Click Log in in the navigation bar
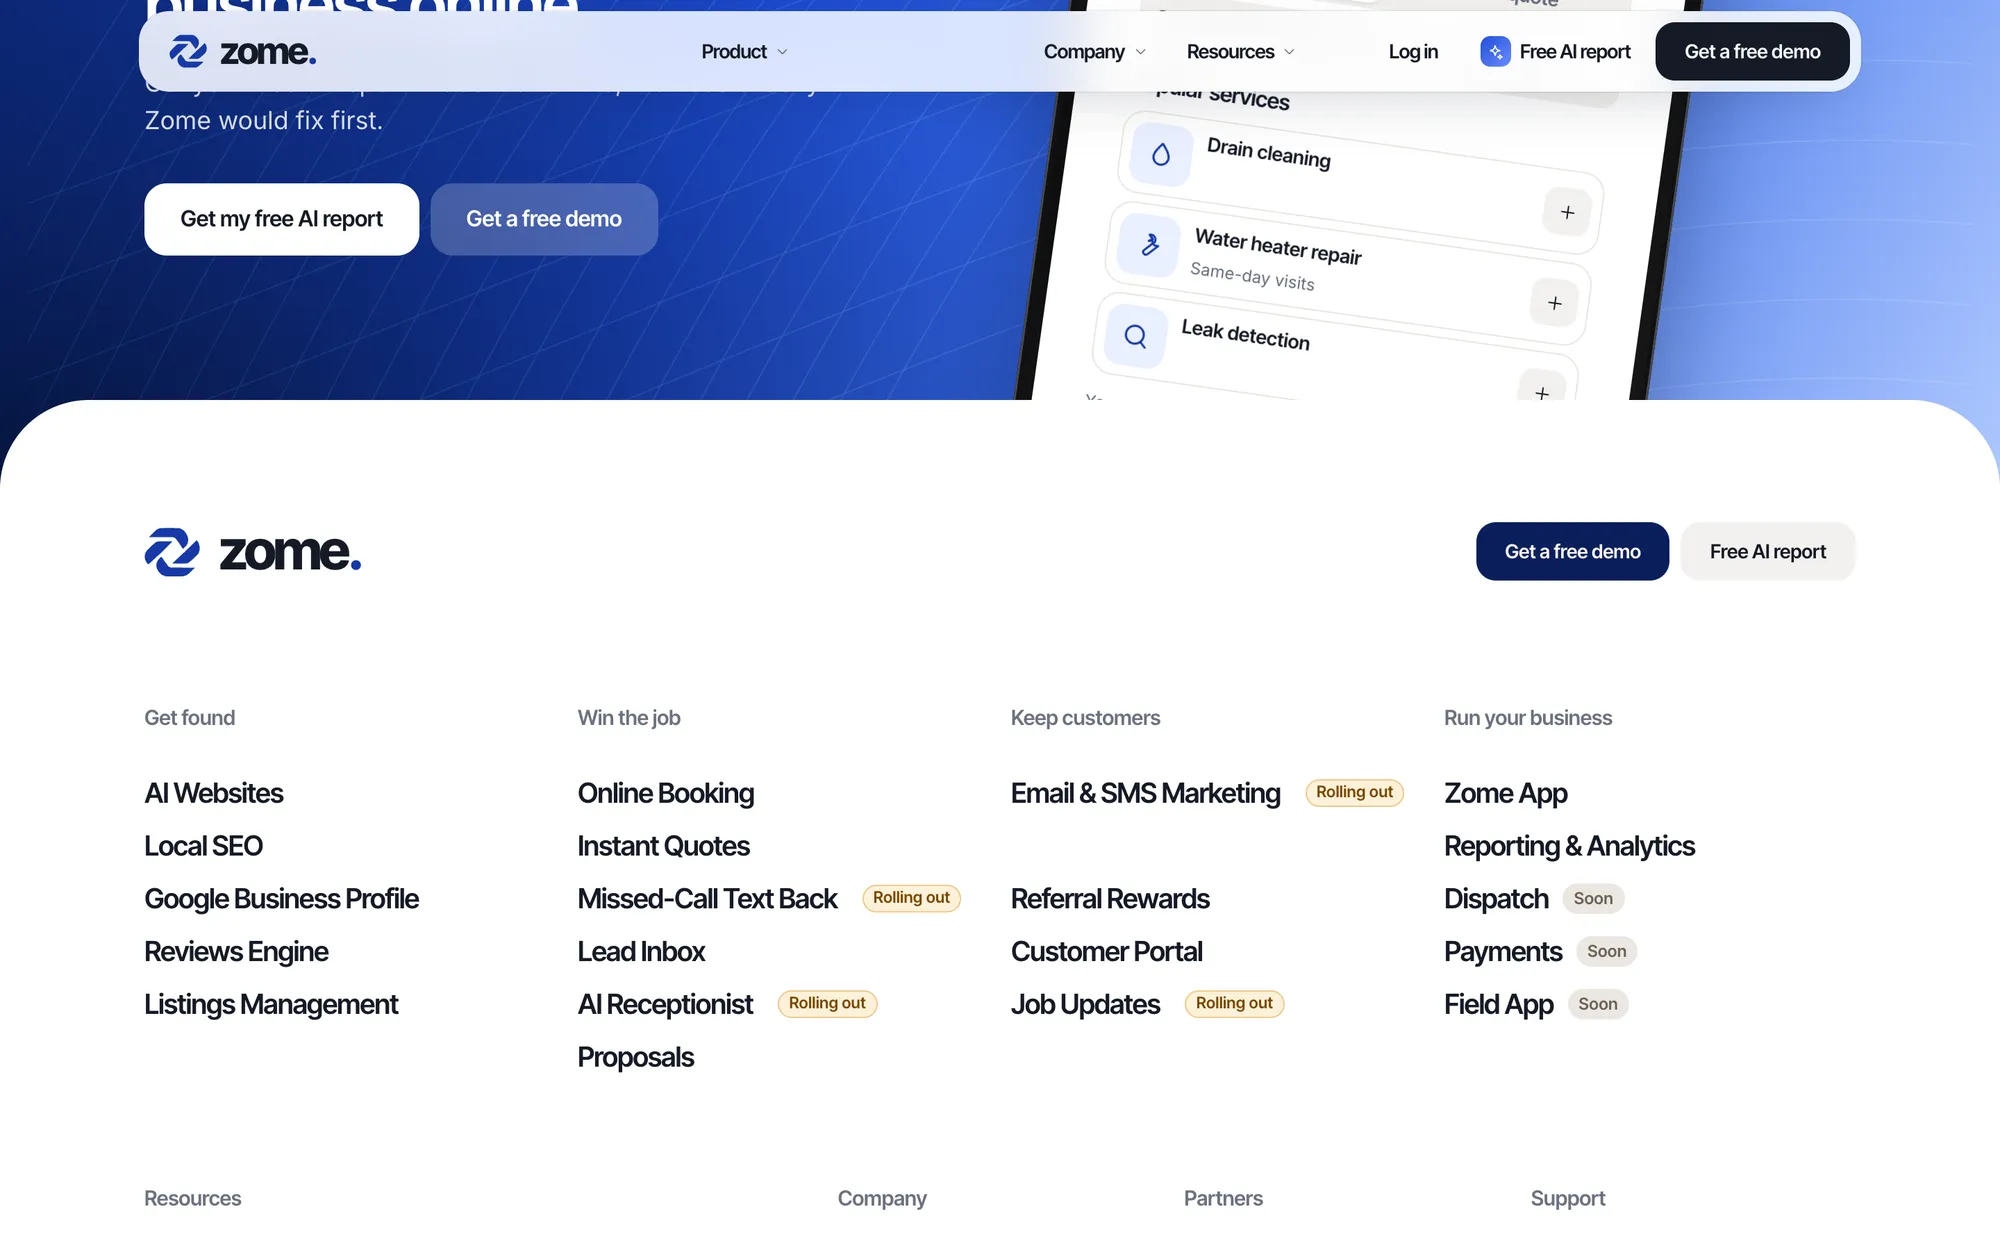Viewport: 2000px width, 1250px height. click(x=1413, y=52)
